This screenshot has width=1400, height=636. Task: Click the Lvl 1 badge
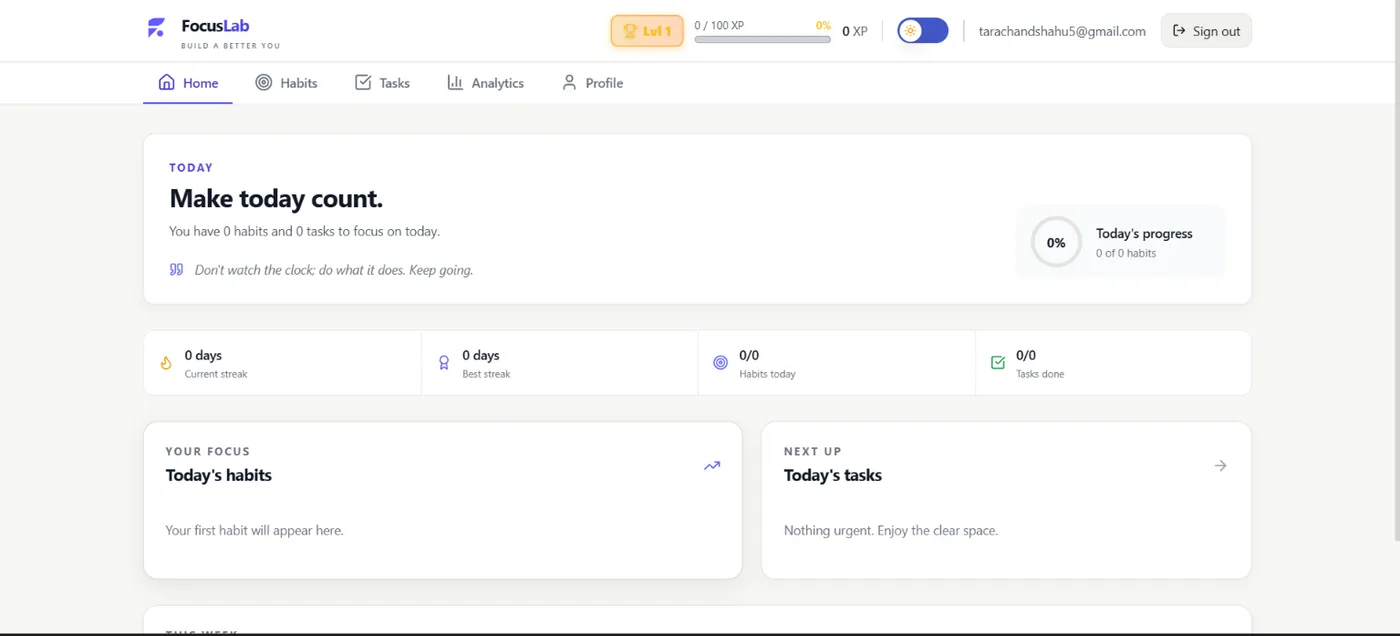tap(647, 31)
